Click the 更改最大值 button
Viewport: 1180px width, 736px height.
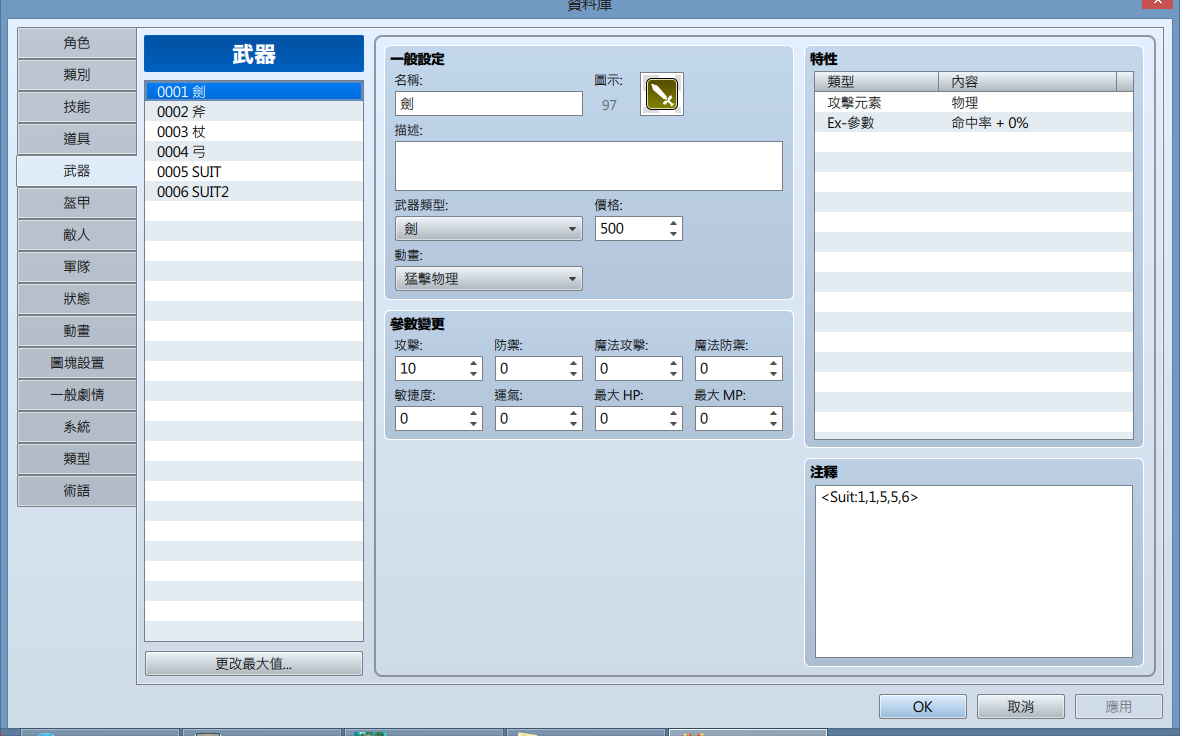(254, 664)
